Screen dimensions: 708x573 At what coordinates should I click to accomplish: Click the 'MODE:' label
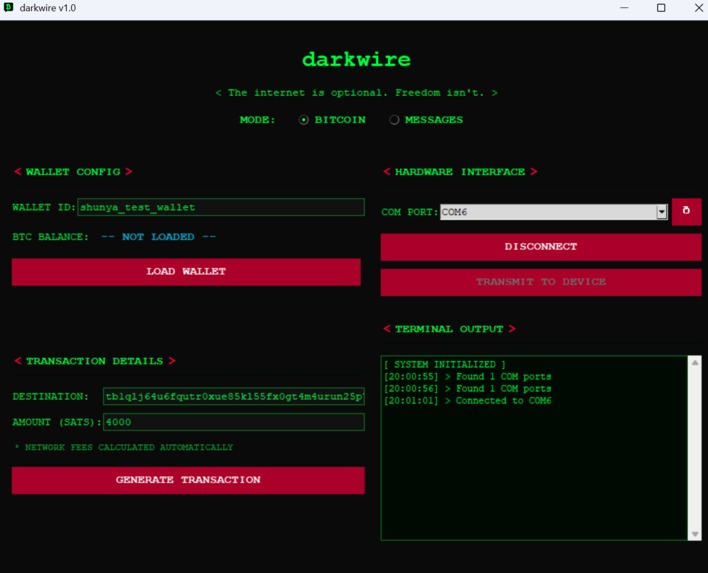[x=257, y=120]
